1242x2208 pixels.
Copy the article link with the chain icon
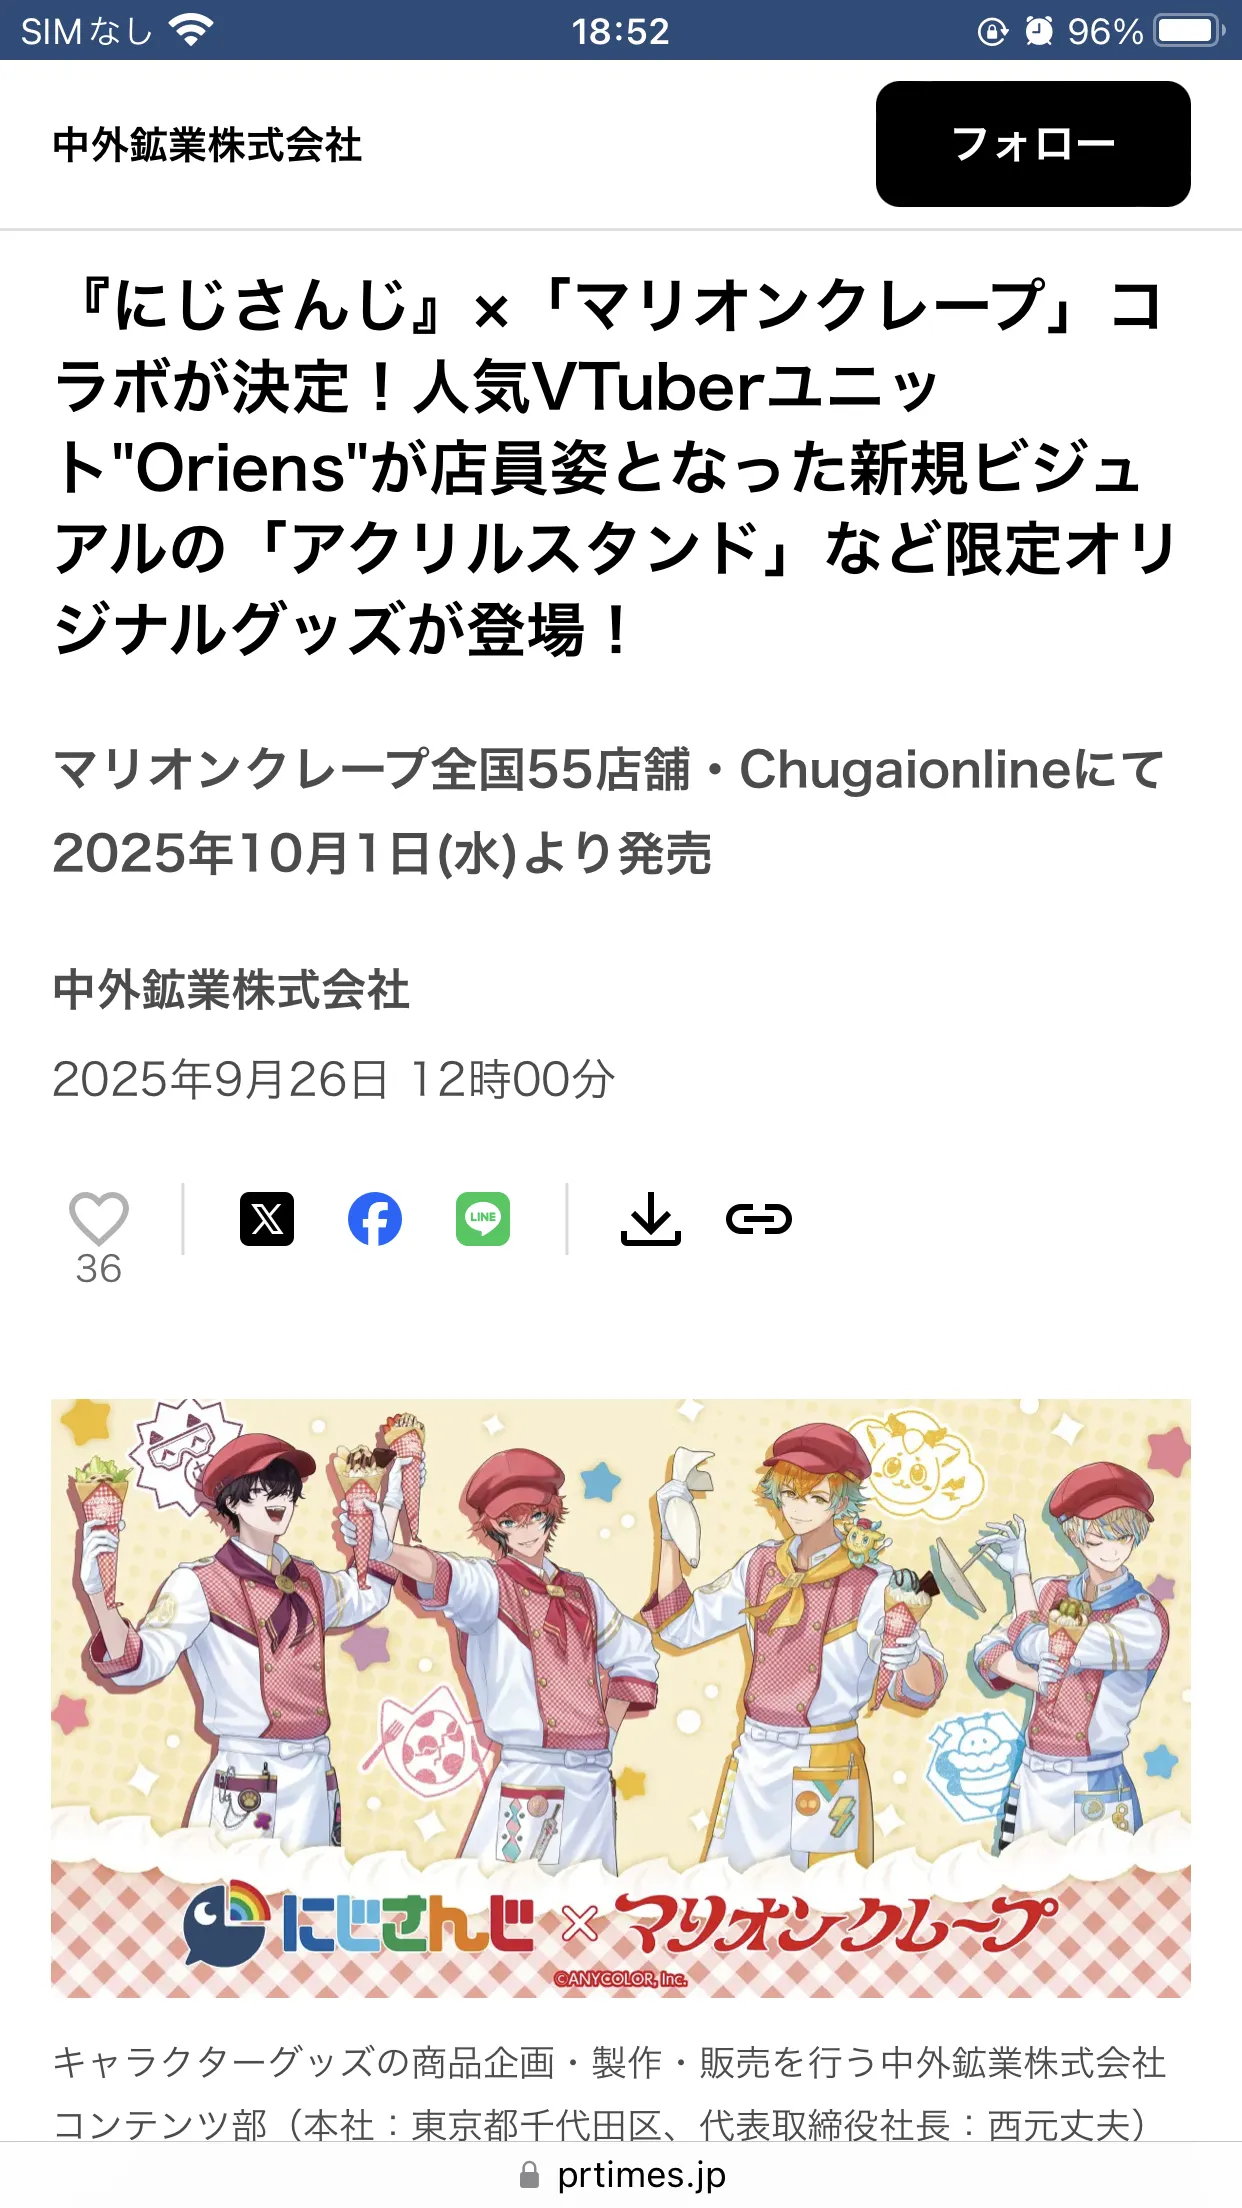759,1219
